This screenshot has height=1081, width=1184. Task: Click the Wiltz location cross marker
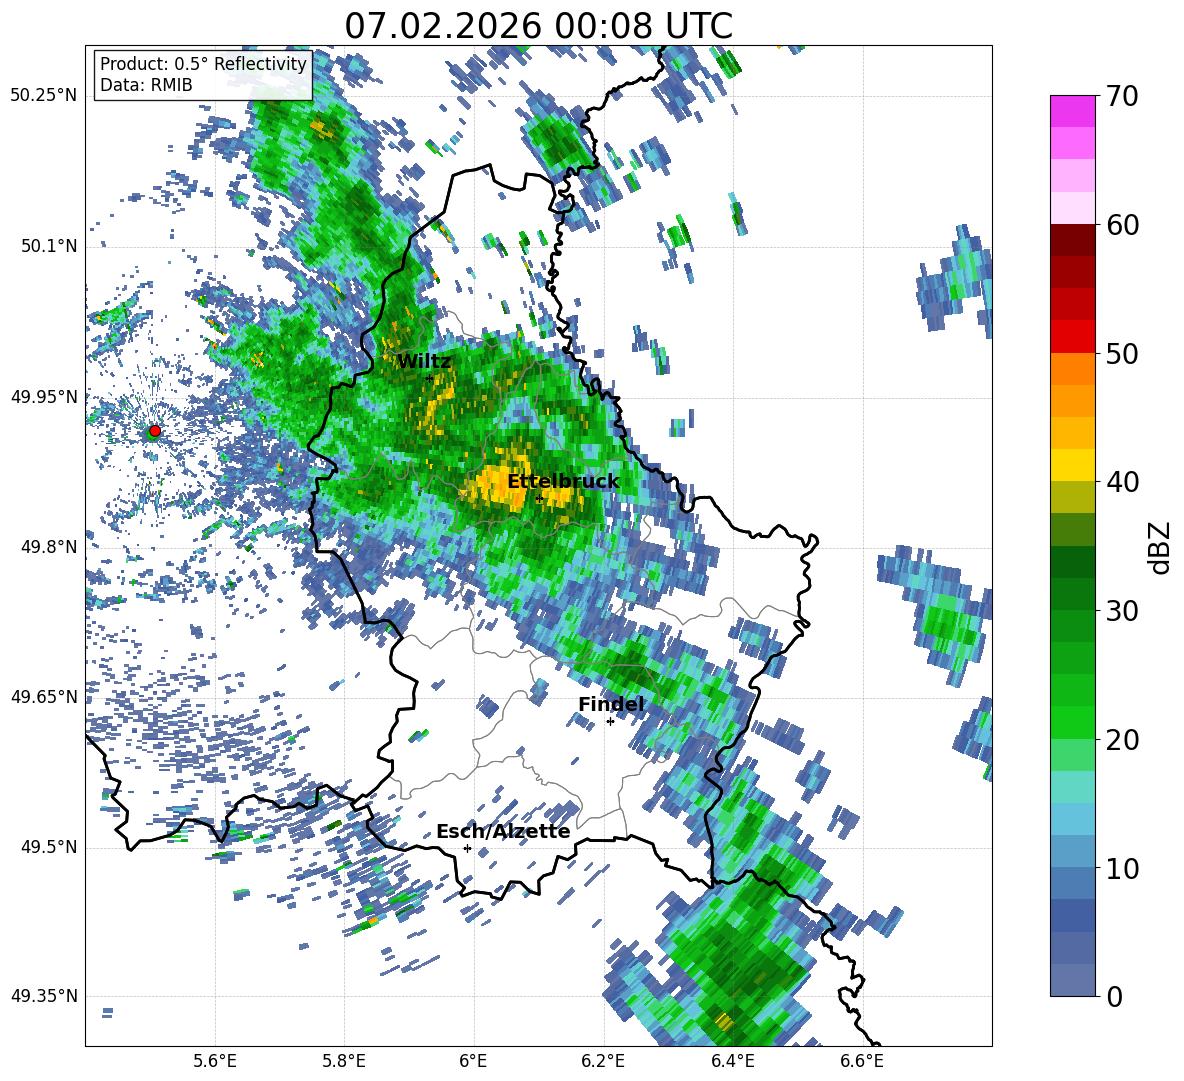click(429, 378)
